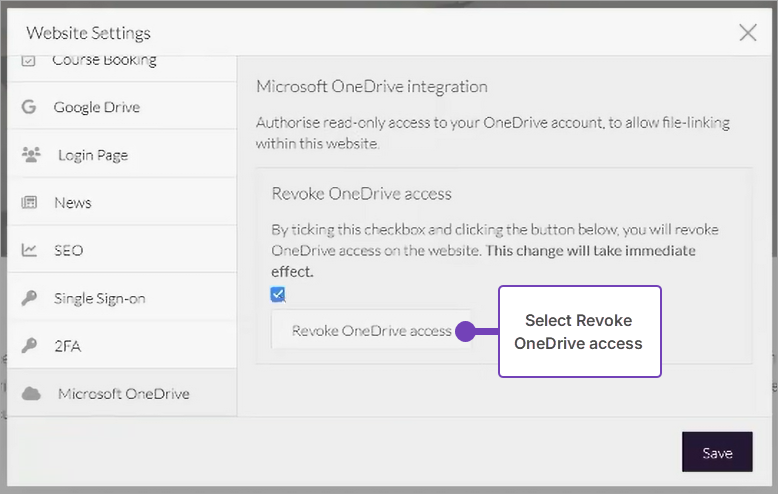Select the 2FA menu entry

pyautogui.click(x=68, y=346)
